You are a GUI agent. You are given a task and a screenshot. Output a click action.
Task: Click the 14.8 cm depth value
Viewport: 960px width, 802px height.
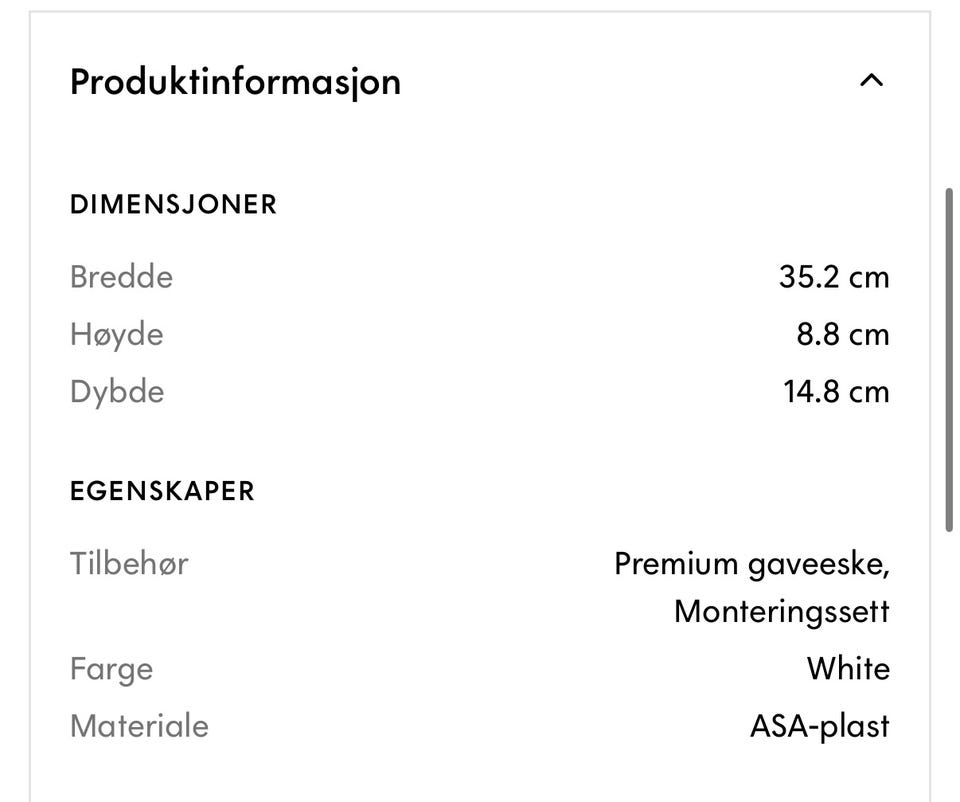[x=836, y=391]
